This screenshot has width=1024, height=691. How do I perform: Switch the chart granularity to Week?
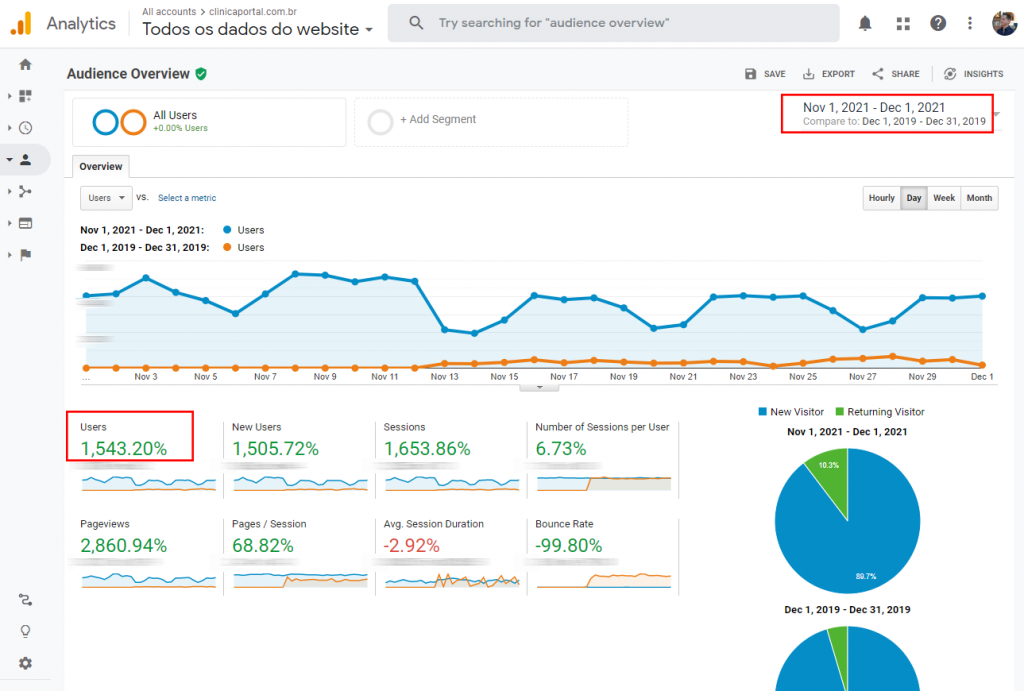943,198
